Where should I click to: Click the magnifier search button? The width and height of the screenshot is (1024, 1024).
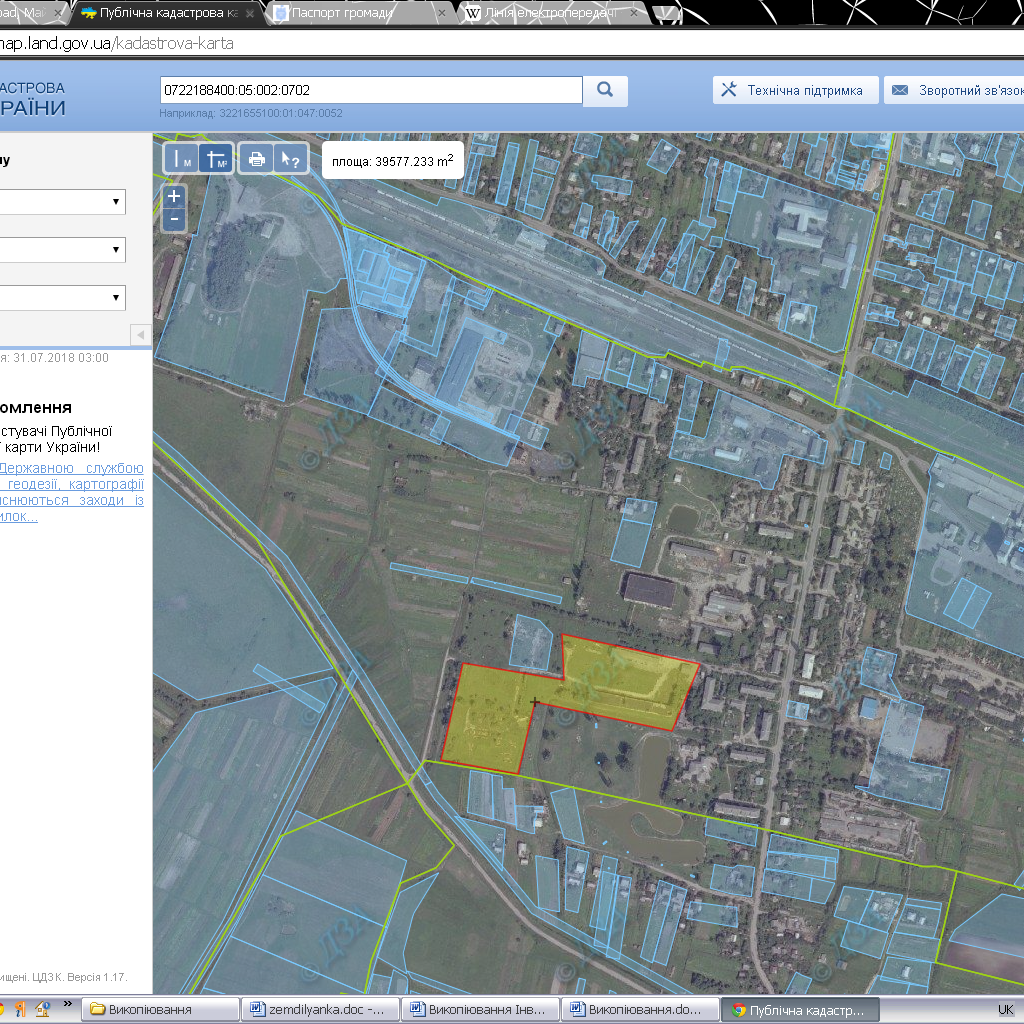tap(605, 90)
